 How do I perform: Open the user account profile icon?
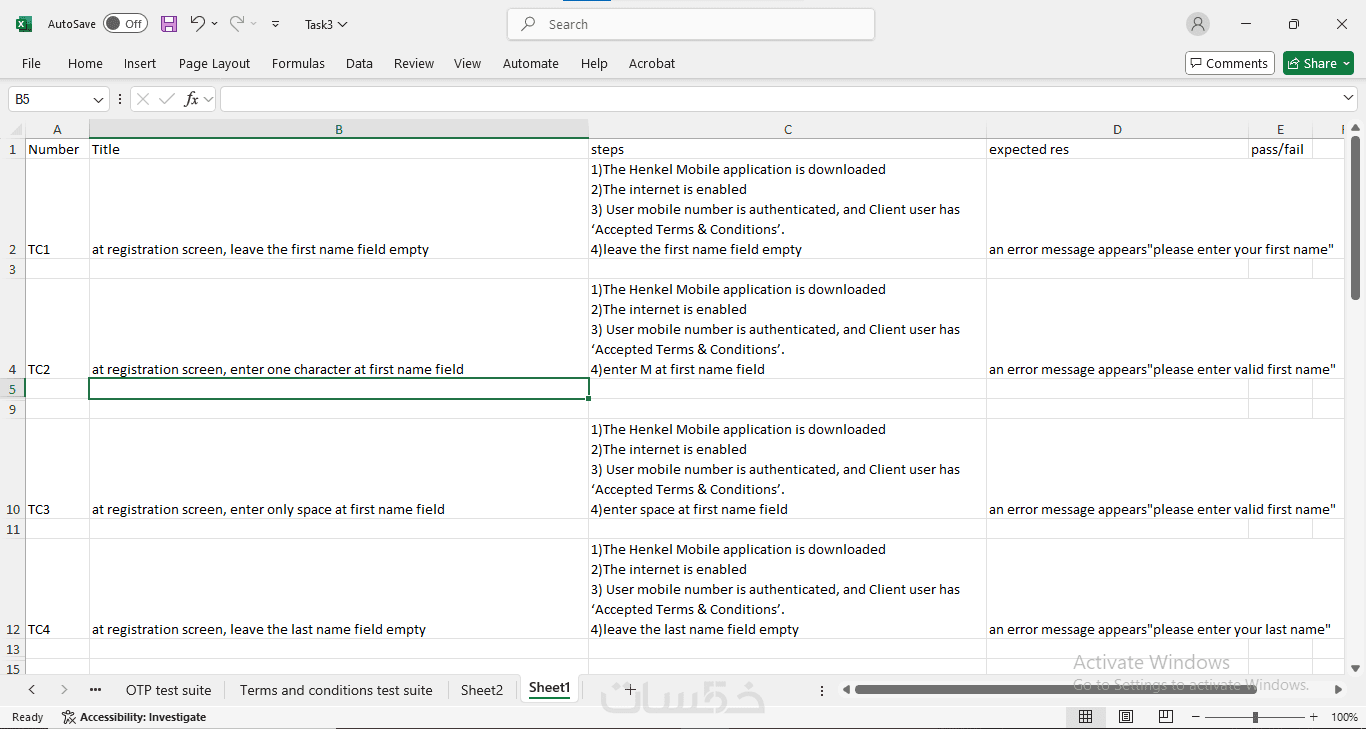(x=1197, y=24)
